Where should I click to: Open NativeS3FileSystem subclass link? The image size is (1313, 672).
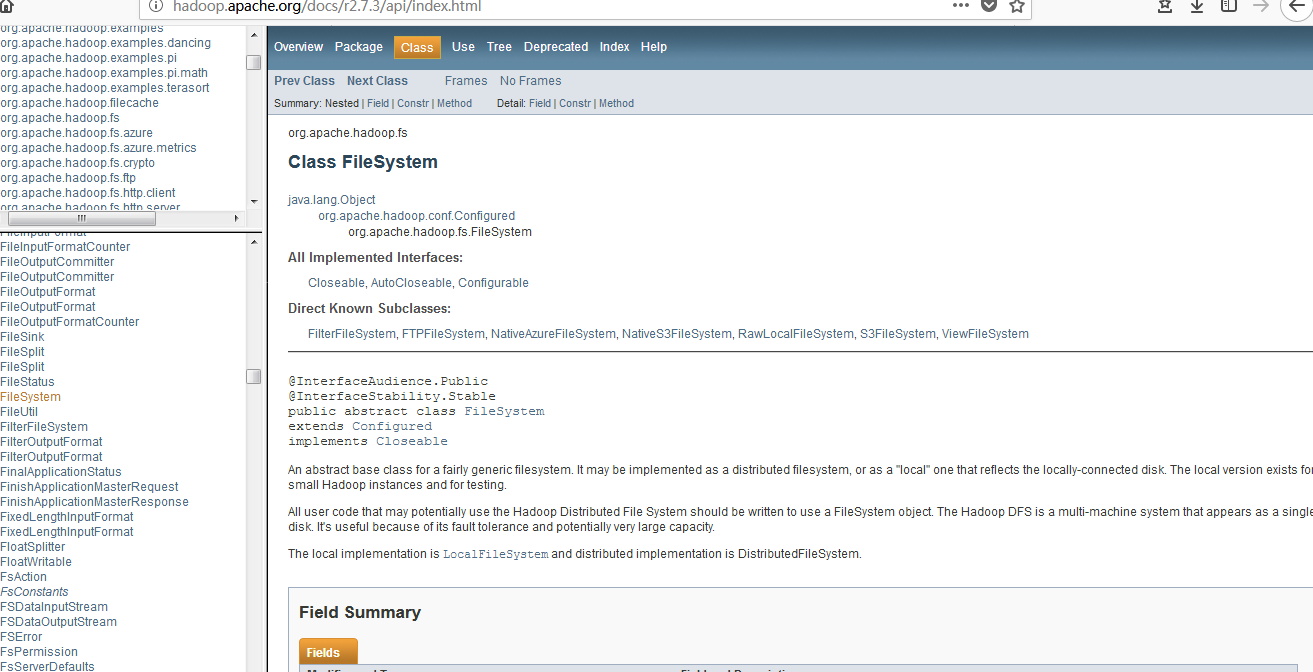click(677, 334)
